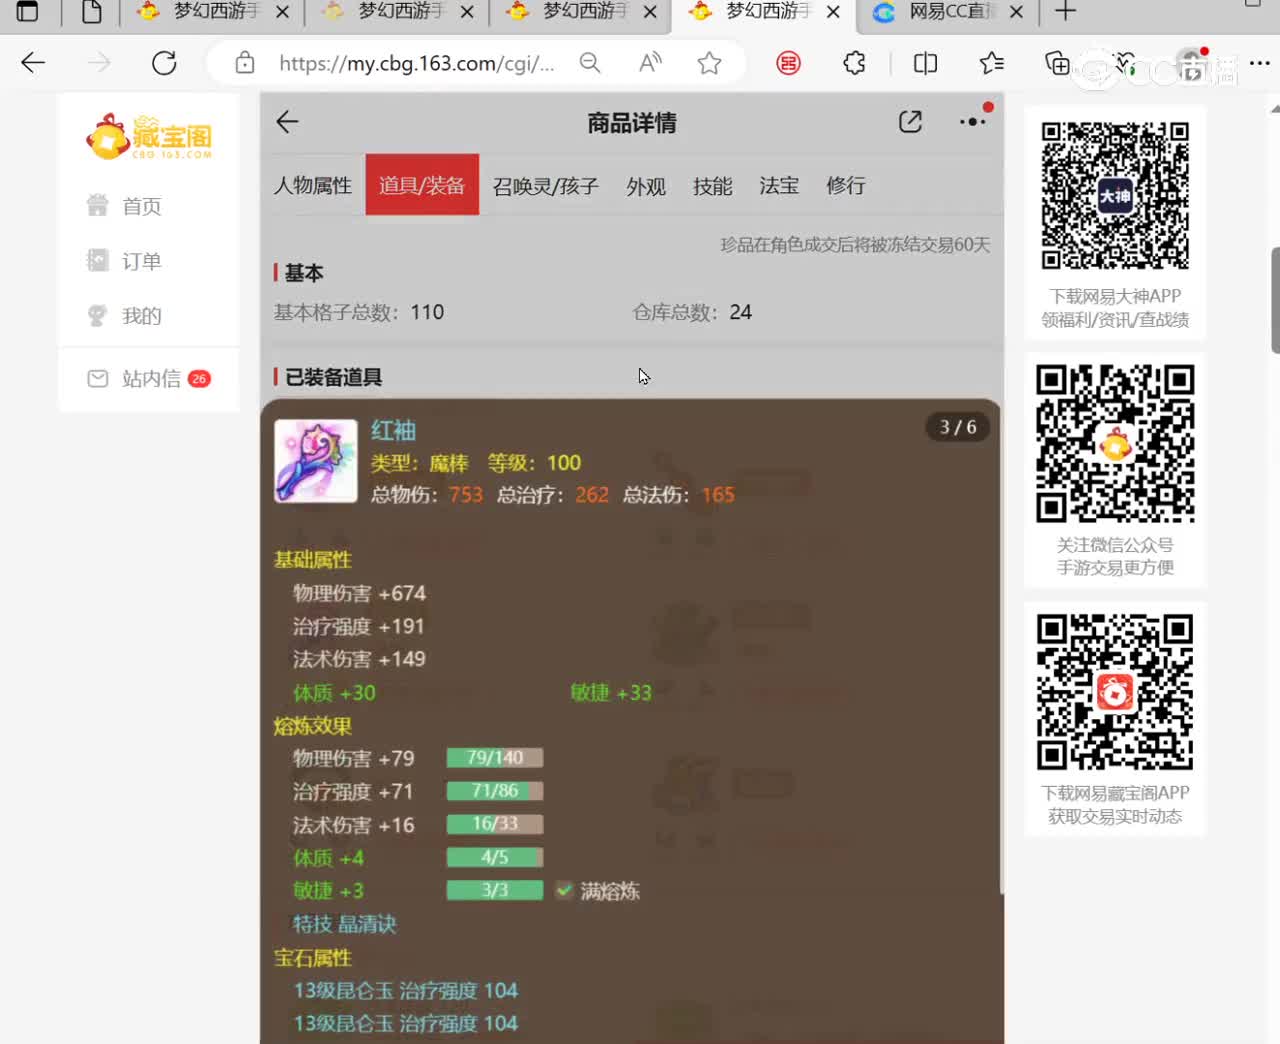Click the share icon in item details header
Image resolution: width=1280 pixels, height=1044 pixels.
point(910,122)
